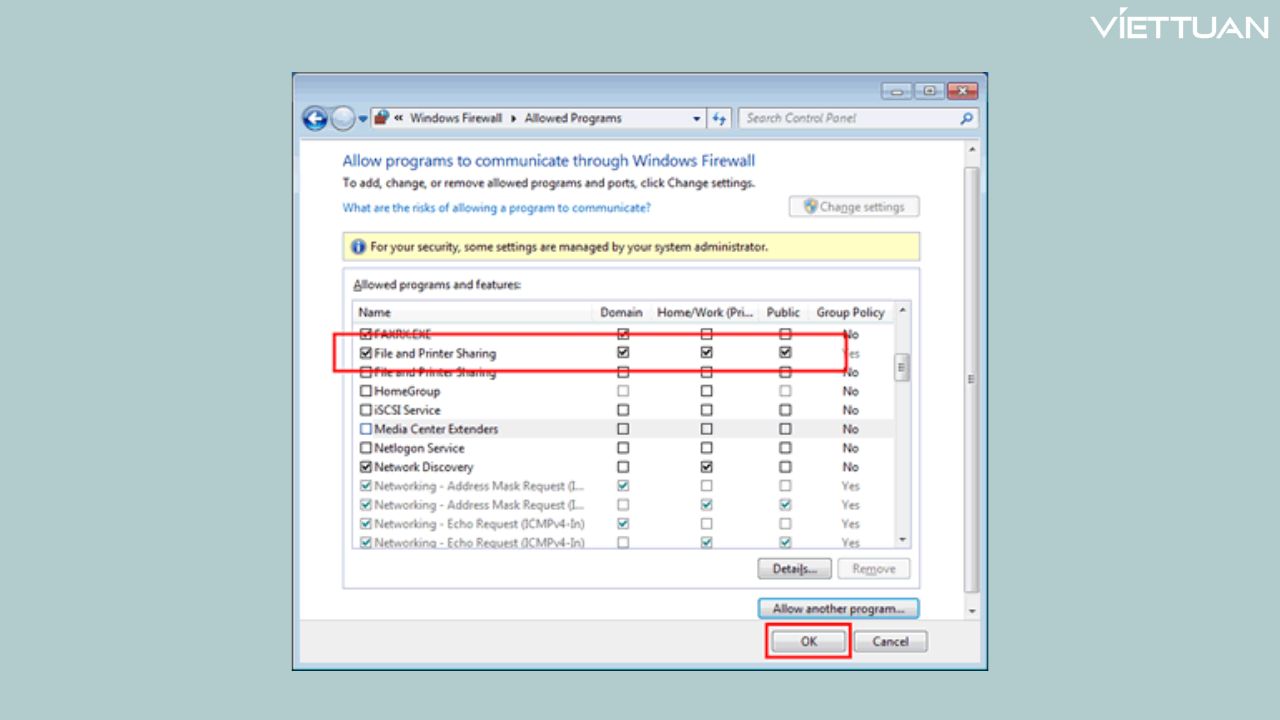Click the Group Policy column header
Viewport: 1280px width, 720px height.
[x=850, y=312]
